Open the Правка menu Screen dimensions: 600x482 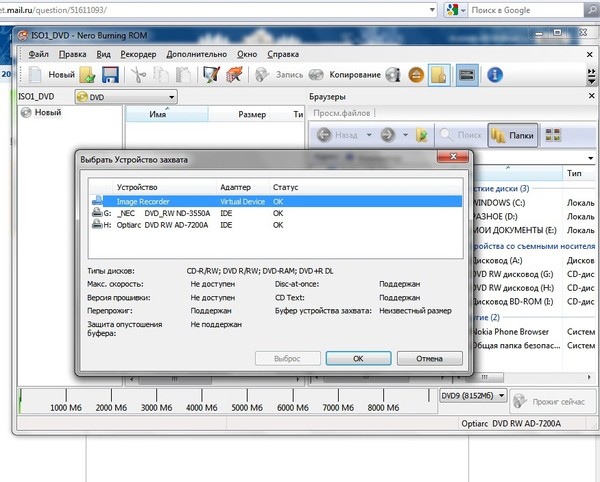(72, 54)
